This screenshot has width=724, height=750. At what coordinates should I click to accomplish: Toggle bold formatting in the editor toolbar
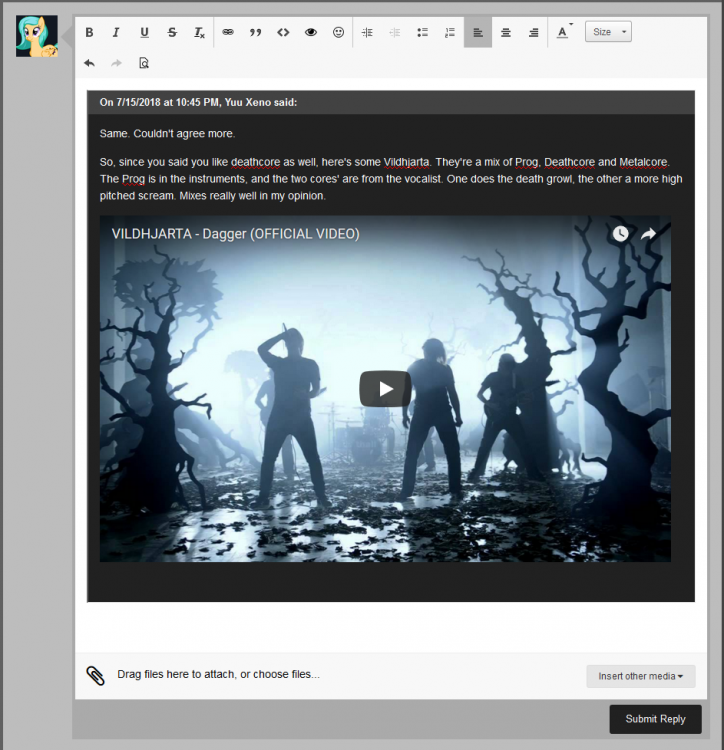click(x=89, y=32)
